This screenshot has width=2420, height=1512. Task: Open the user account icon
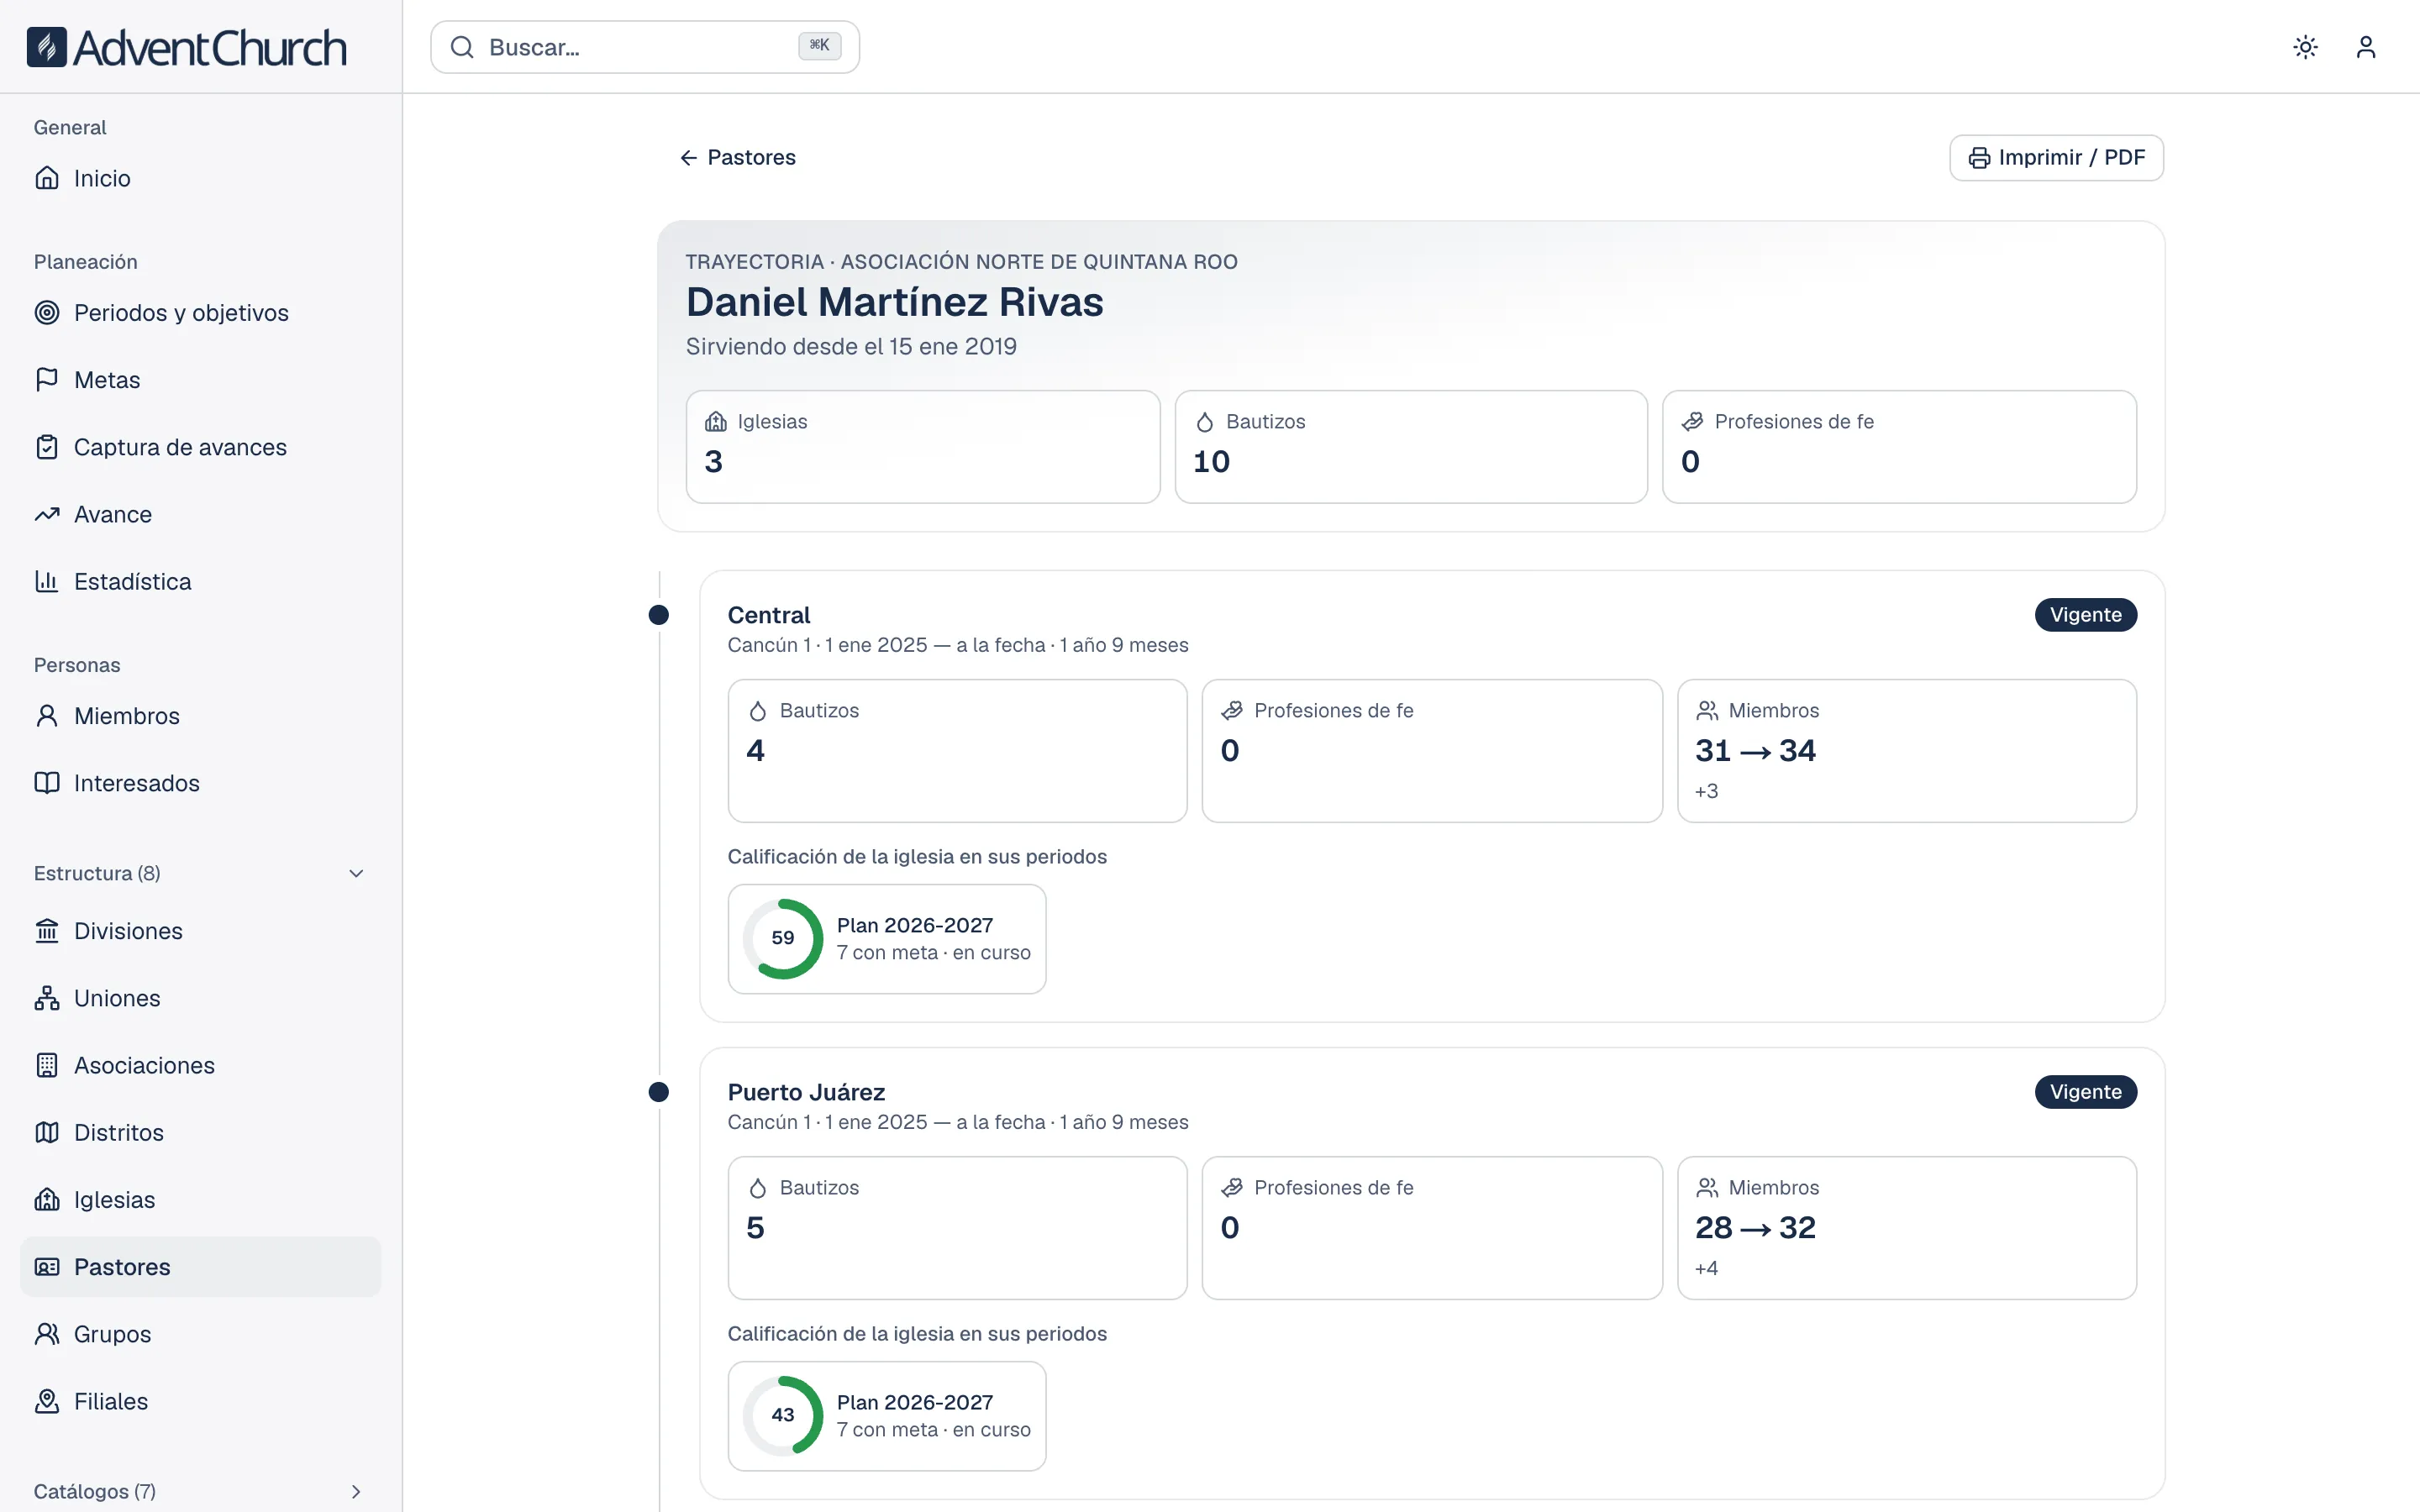[2366, 47]
